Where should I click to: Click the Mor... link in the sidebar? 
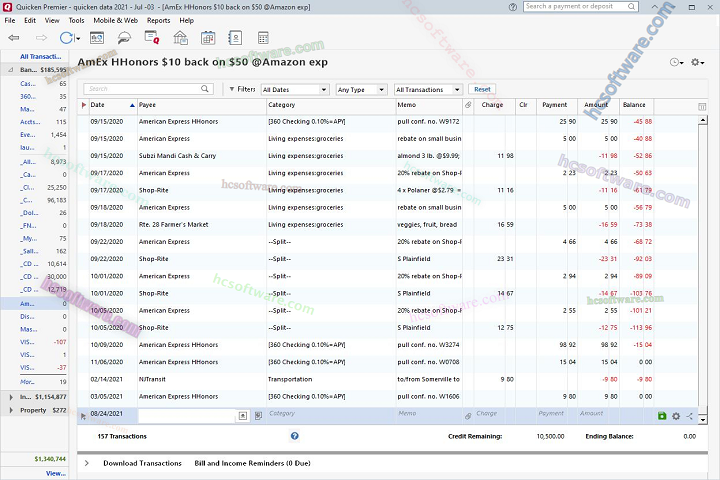27,382
